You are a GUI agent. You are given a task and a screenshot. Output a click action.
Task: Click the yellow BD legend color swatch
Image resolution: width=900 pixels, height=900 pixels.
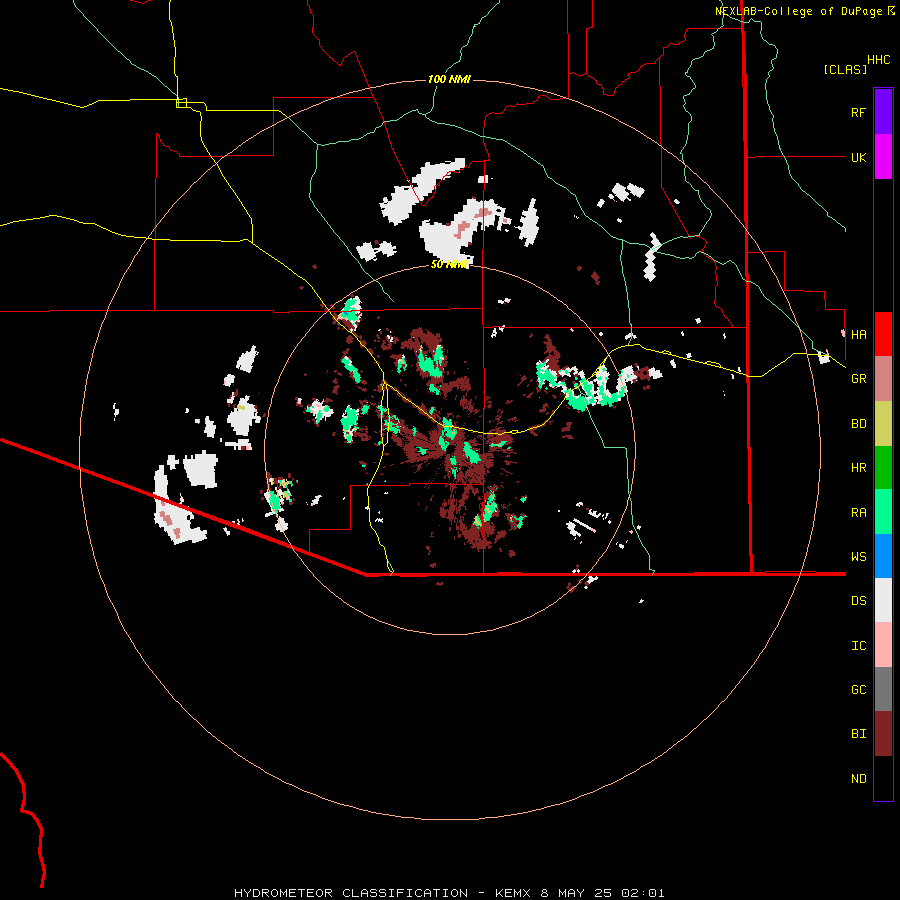point(883,424)
